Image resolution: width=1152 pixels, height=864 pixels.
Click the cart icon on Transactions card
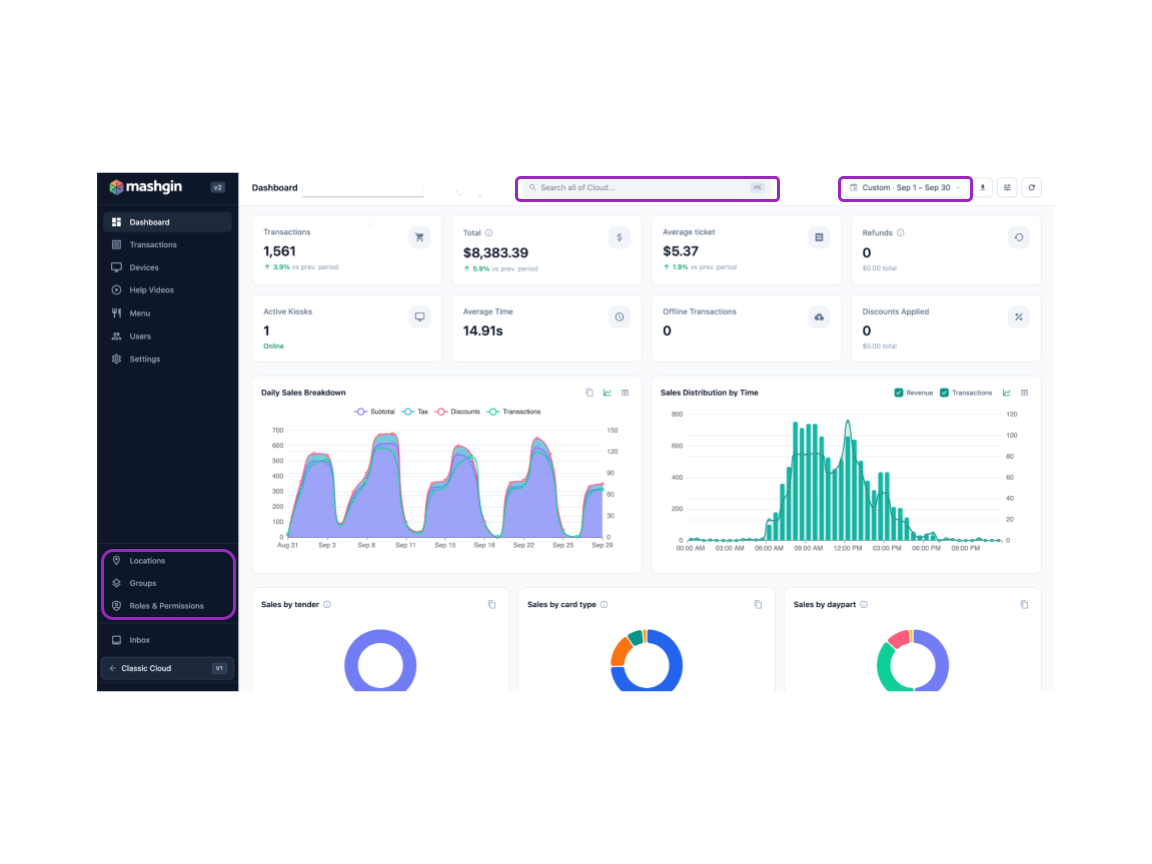[x=420, y=237]
